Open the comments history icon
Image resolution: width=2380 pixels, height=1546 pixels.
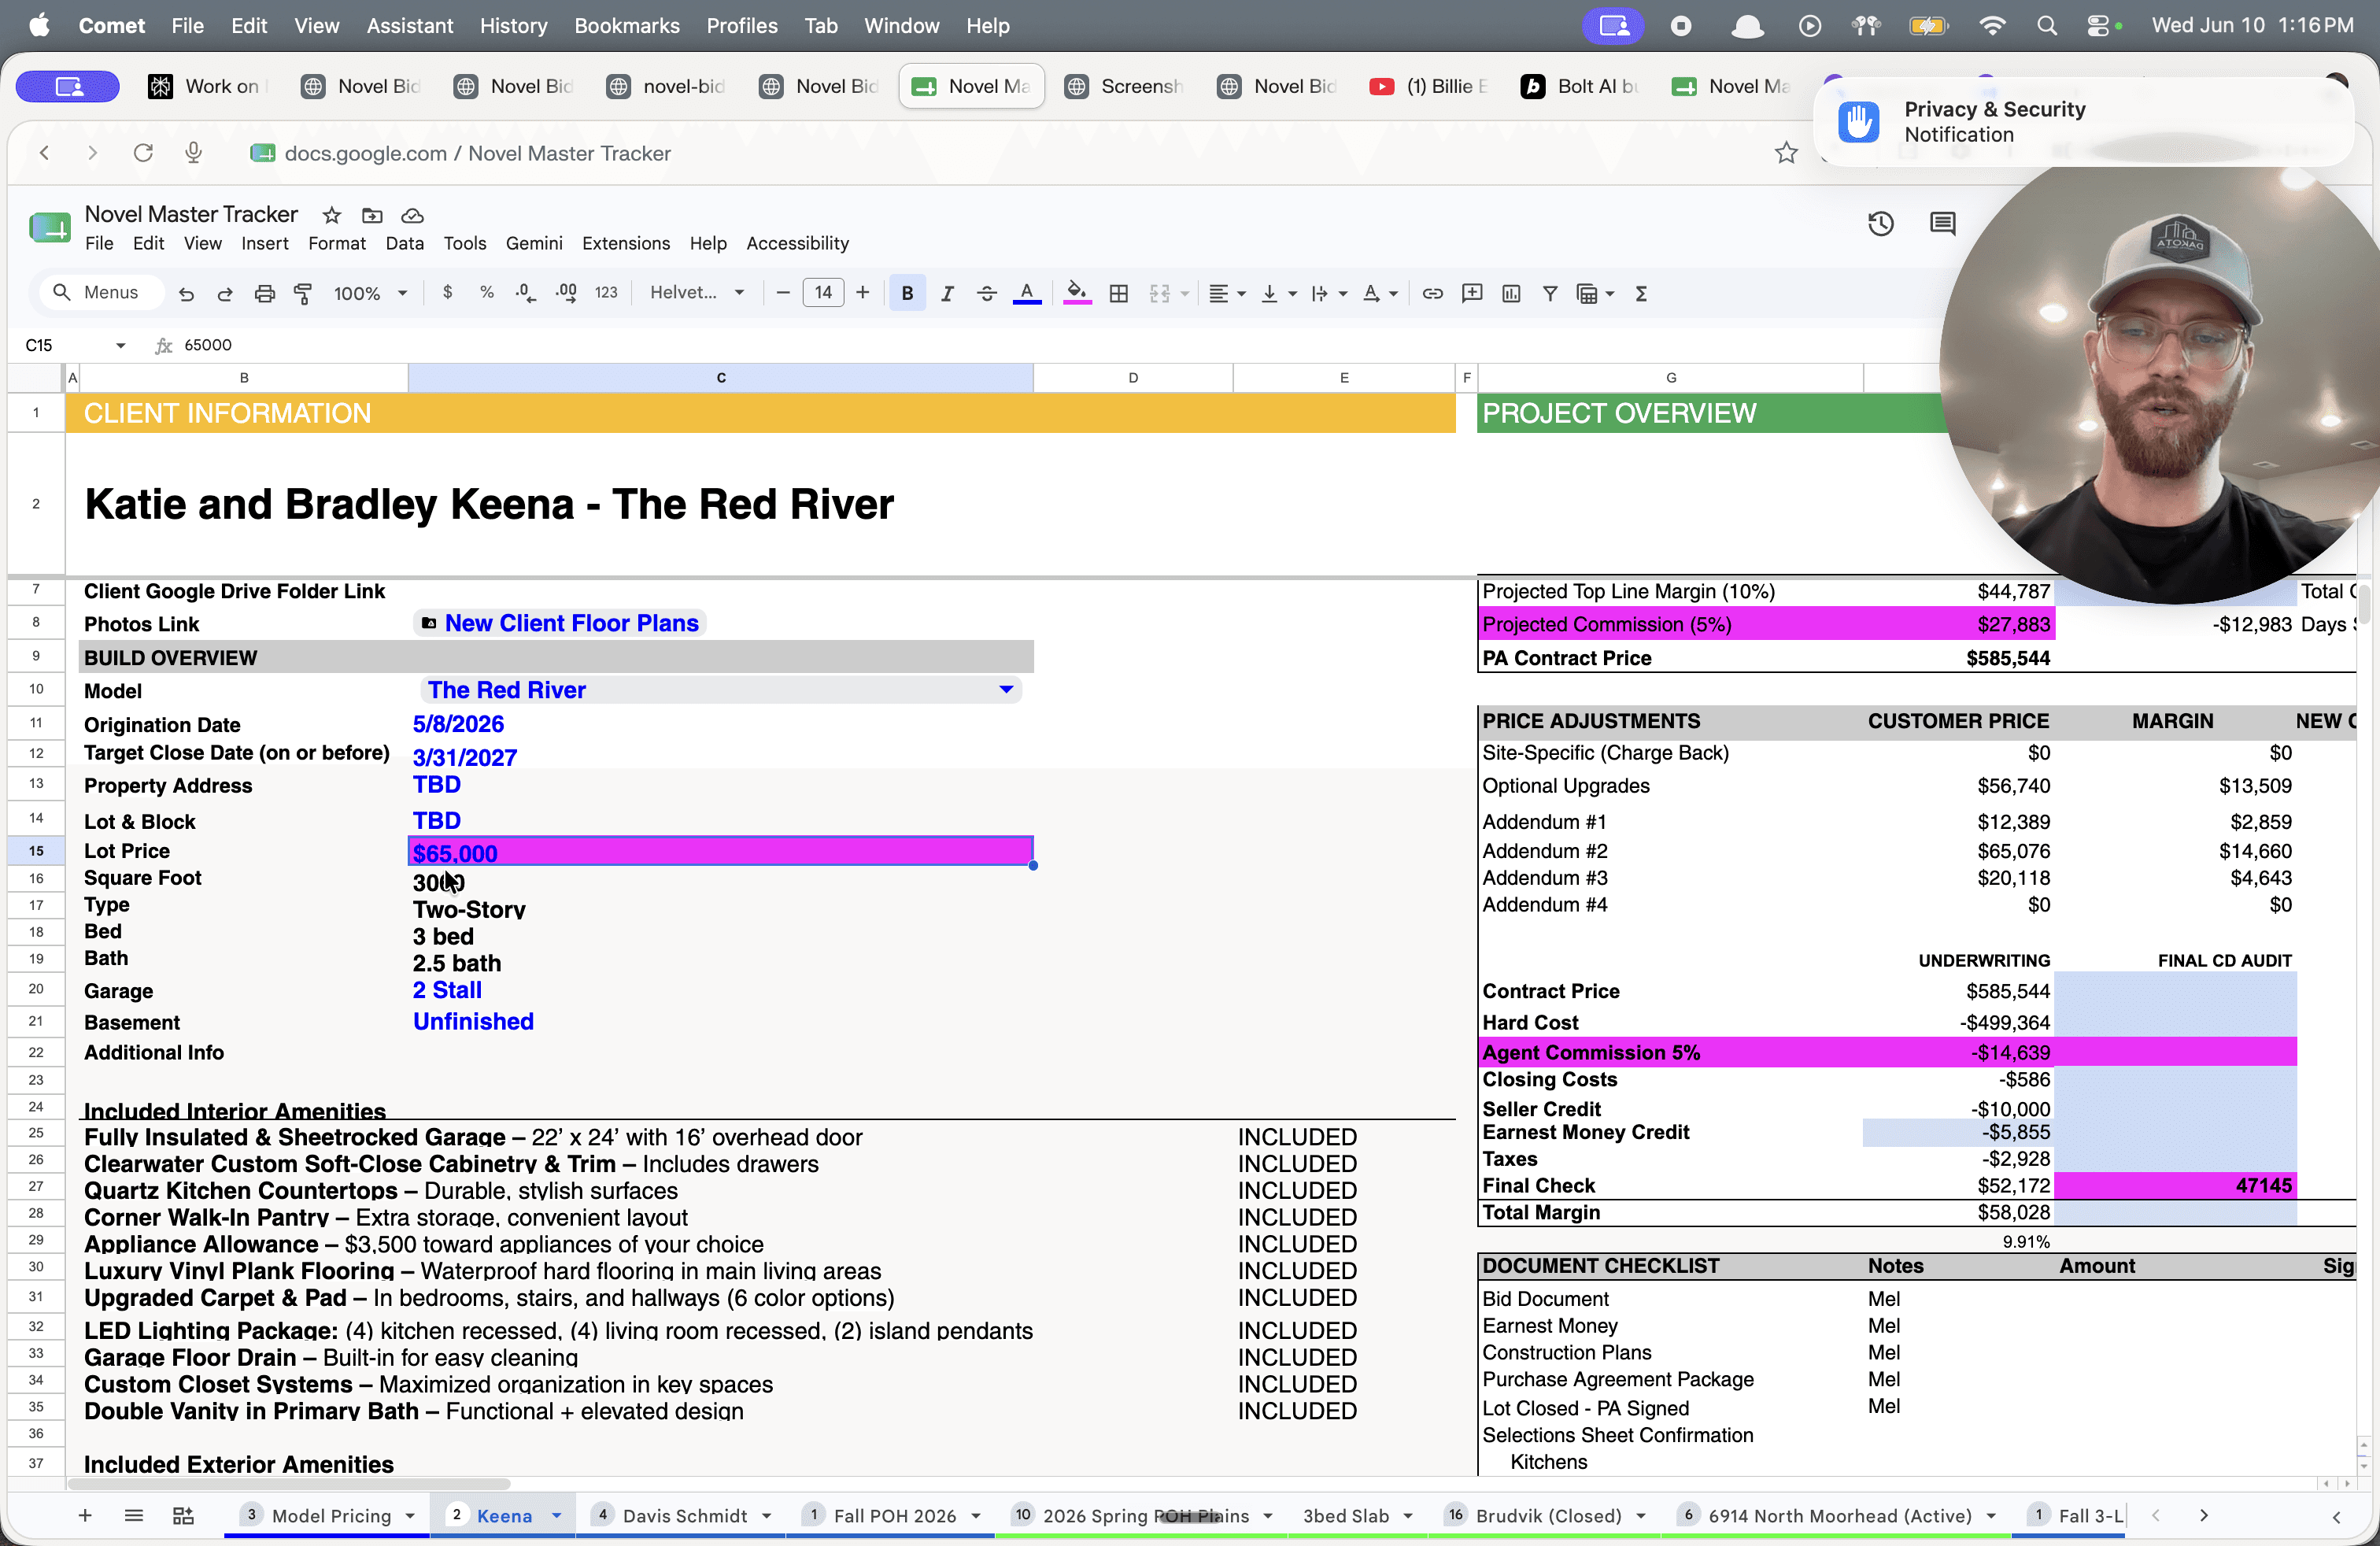1942,224
